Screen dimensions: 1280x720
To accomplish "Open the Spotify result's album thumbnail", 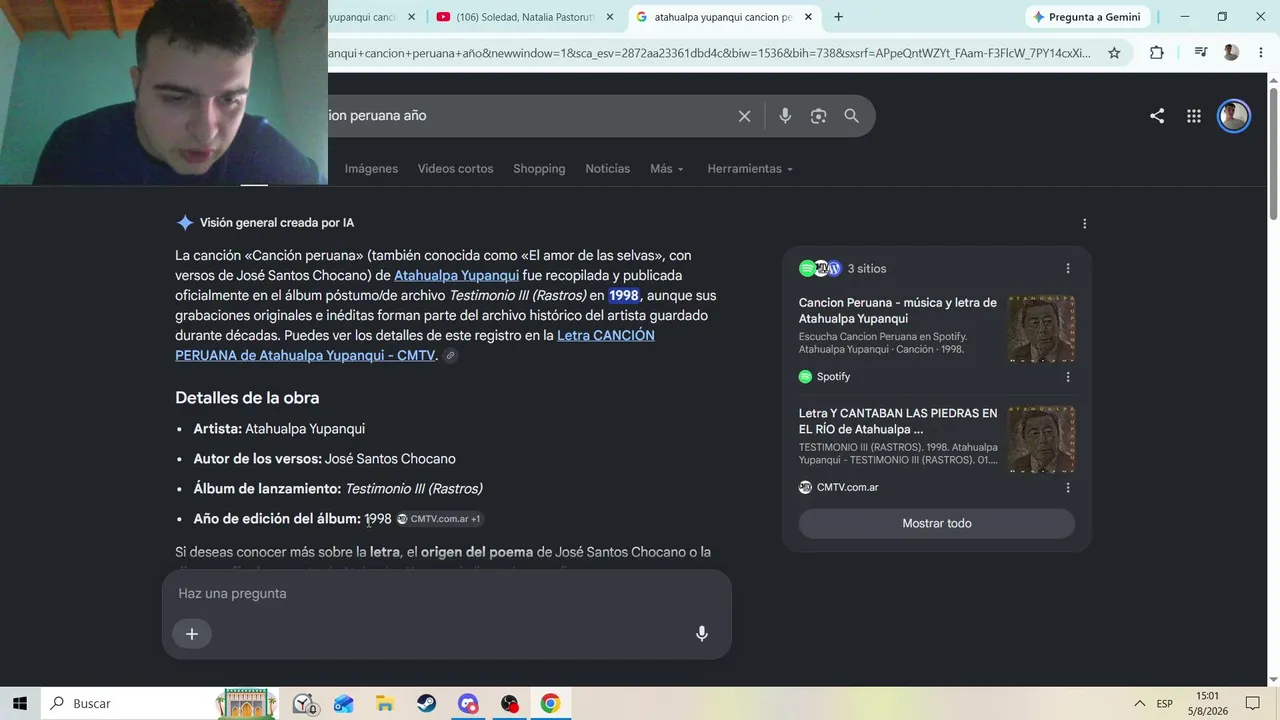I will [x=1041, y=329].
